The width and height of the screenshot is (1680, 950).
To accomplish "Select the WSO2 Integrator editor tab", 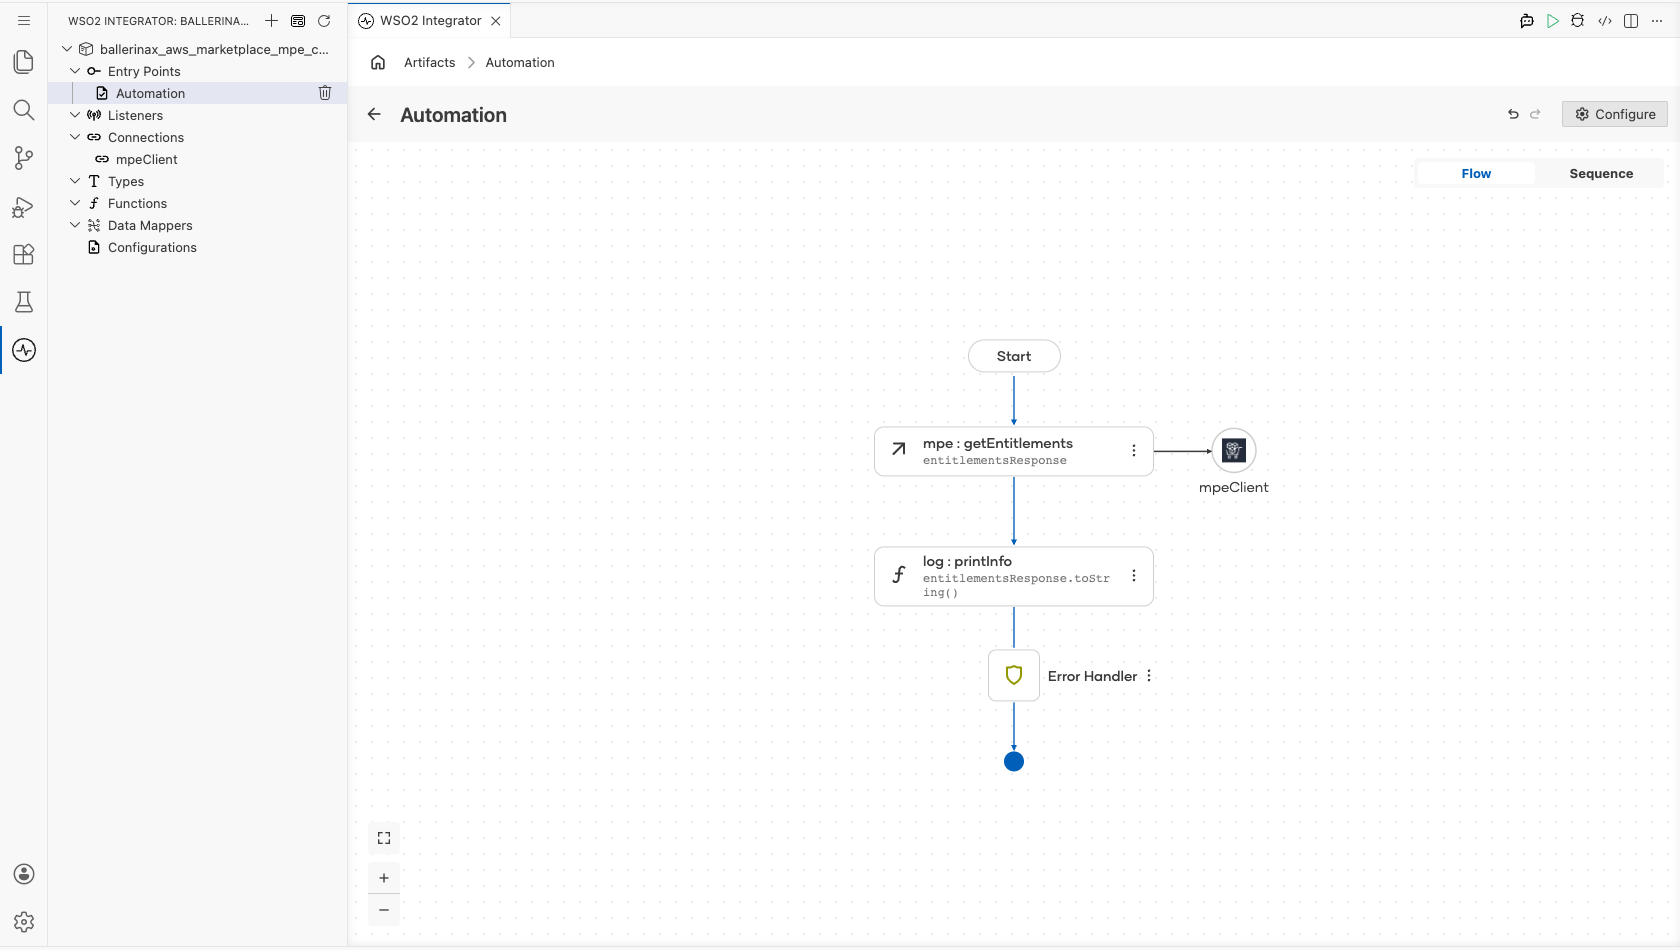I will pyautogui.click(x=430, y=20).
